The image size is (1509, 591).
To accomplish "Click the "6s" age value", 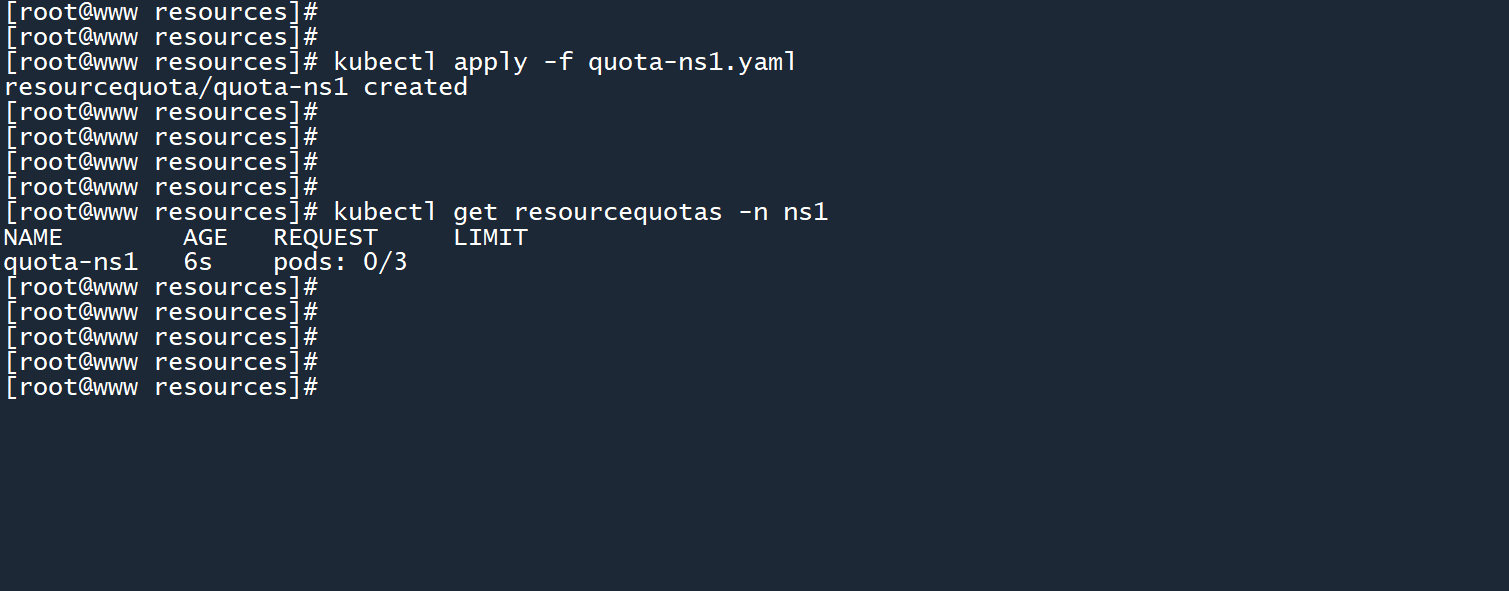I will pos(198,263).
